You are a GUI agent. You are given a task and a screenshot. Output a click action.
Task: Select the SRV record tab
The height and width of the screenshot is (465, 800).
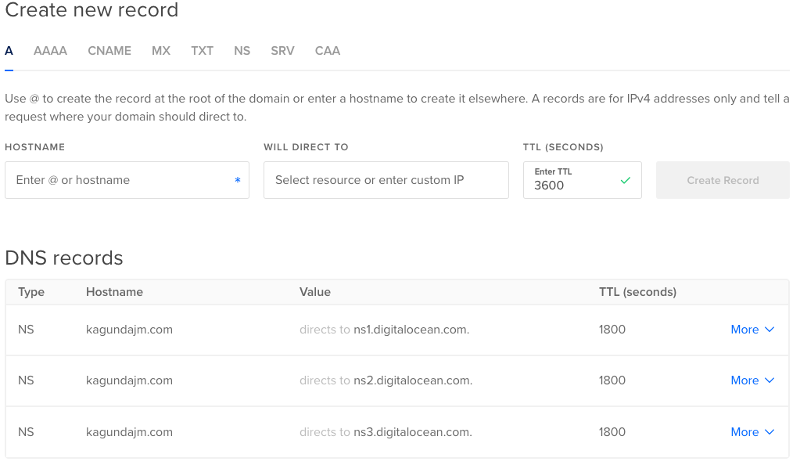pos(282,51)
